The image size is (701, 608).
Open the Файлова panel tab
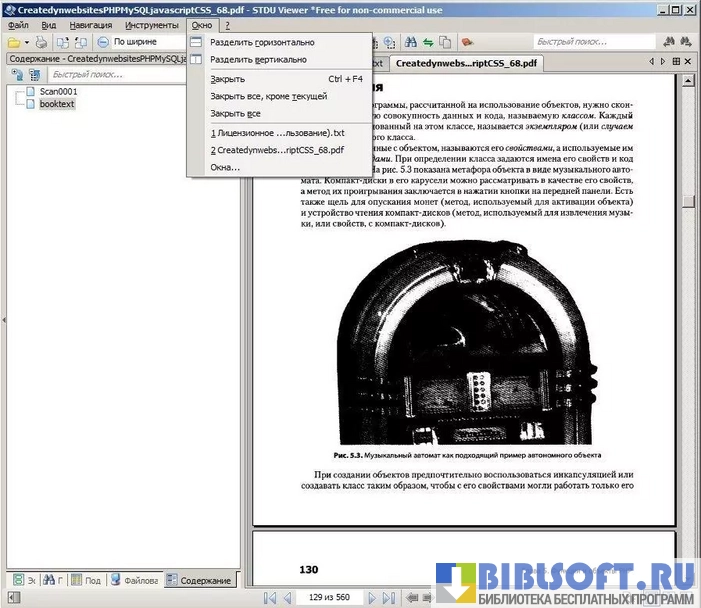coord(133,580)
